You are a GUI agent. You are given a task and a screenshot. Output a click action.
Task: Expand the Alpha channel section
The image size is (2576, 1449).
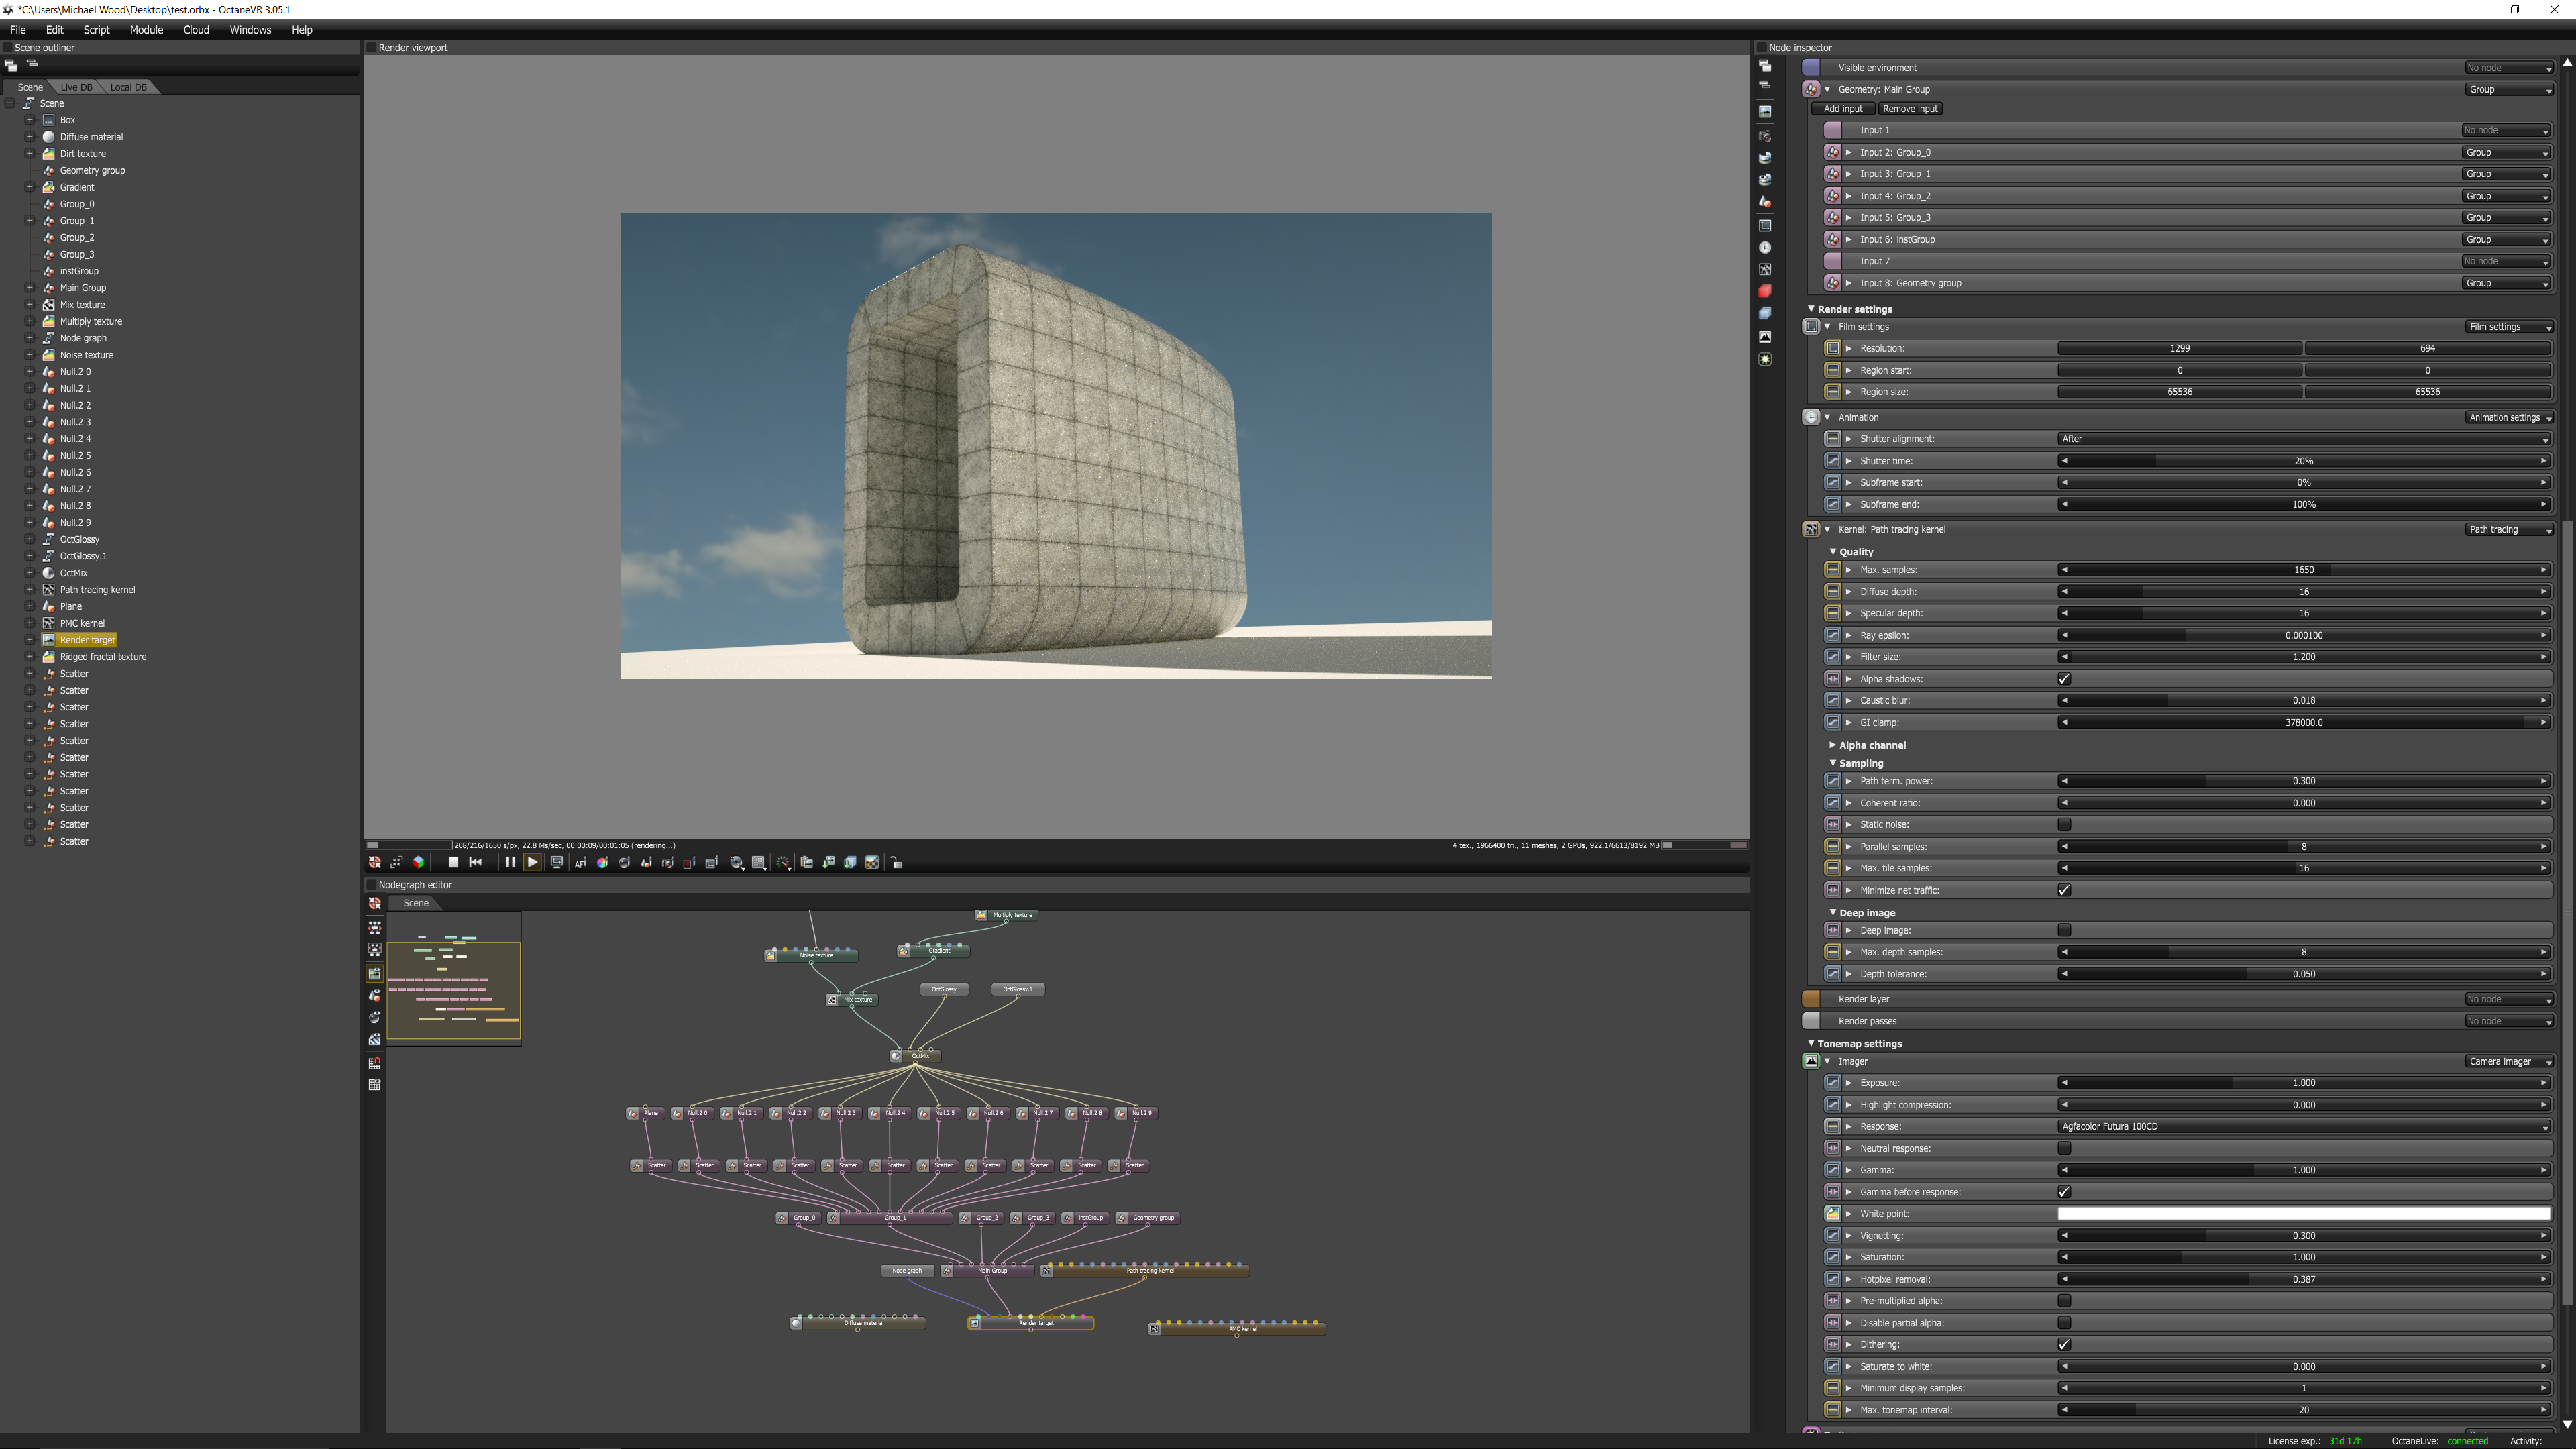[x=1871, y=745]
